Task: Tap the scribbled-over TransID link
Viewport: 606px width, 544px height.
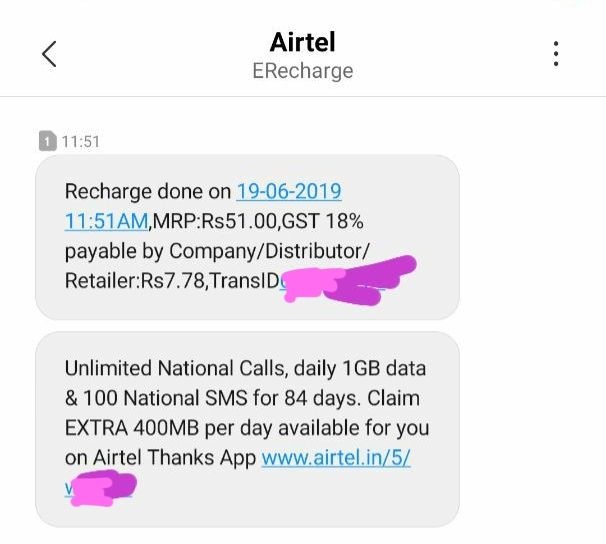Action: click(332, 281)
